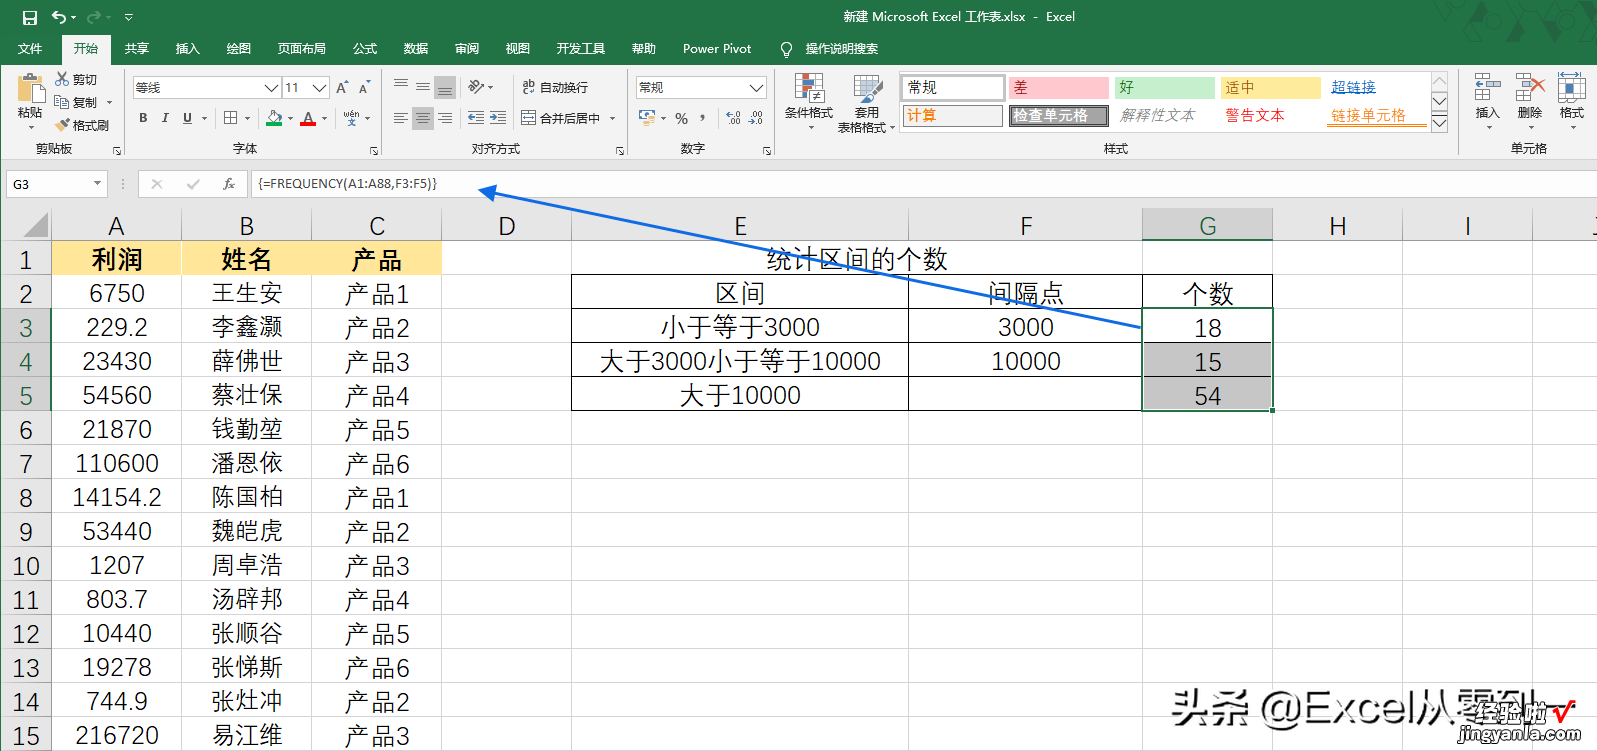Toggle Underline formatting
The height and width of the screenshot is (751, 1597).
pos(187,118)
